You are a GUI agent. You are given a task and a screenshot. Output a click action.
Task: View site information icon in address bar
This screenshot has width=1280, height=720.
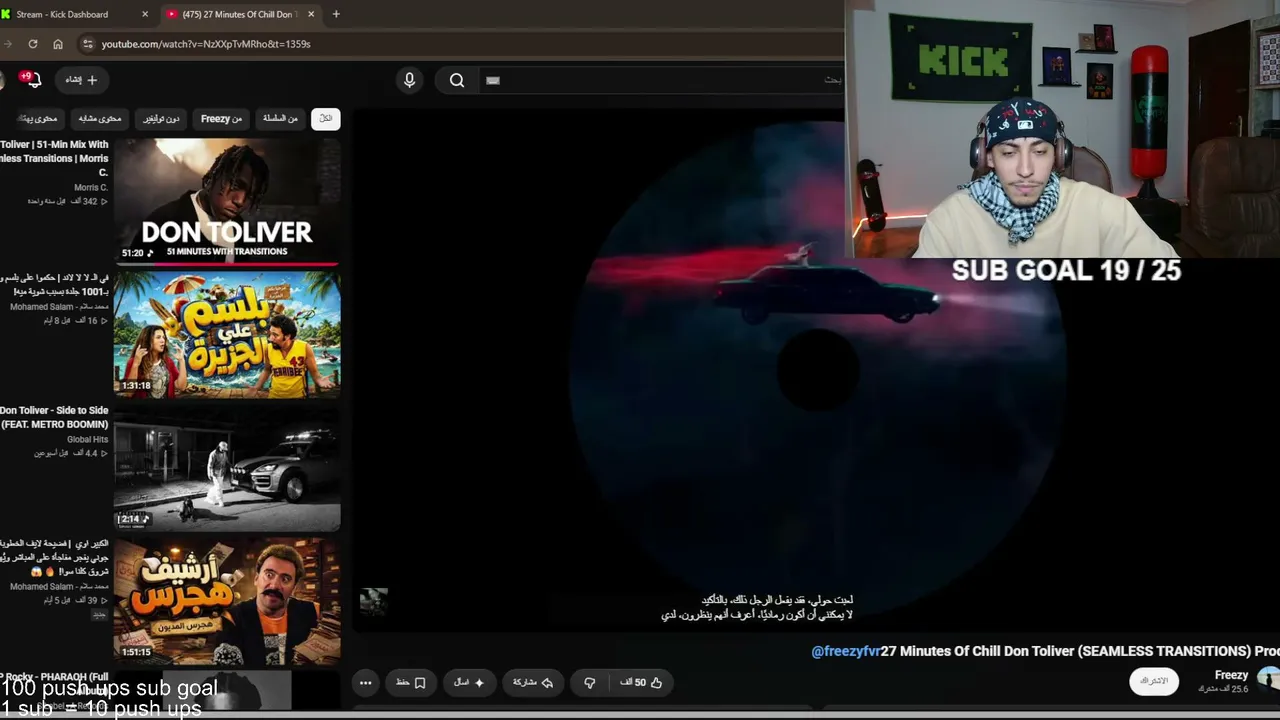point(88,44)
